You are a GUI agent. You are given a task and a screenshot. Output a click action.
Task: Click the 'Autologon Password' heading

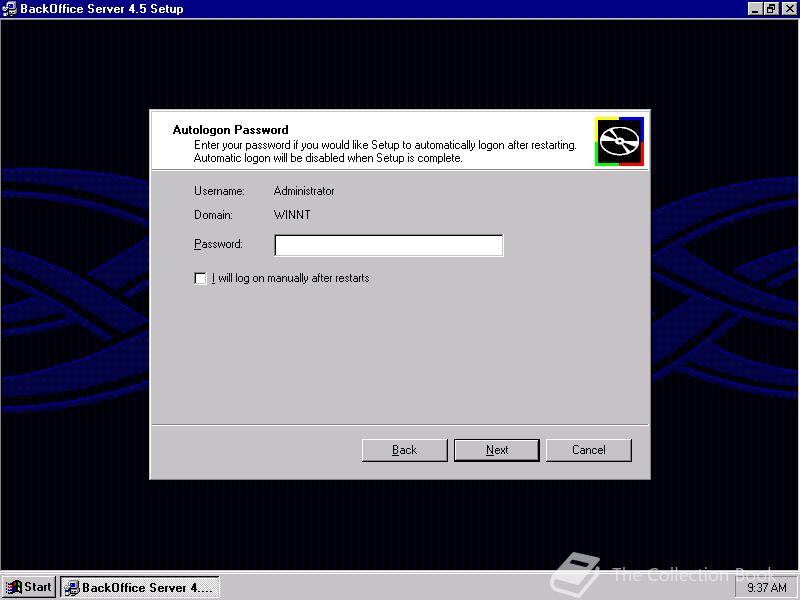[231, 130]
